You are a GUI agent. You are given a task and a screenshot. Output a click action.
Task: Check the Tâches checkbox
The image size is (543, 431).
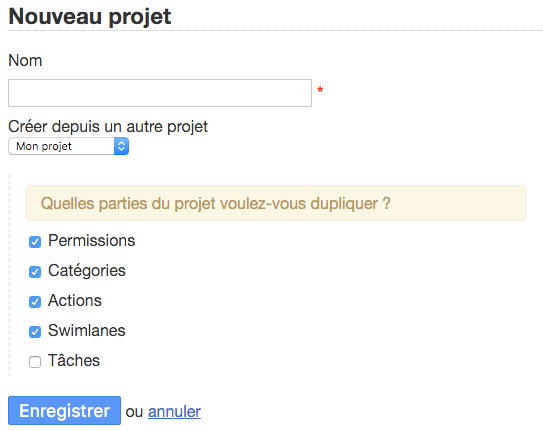click(x=35, y=362)
